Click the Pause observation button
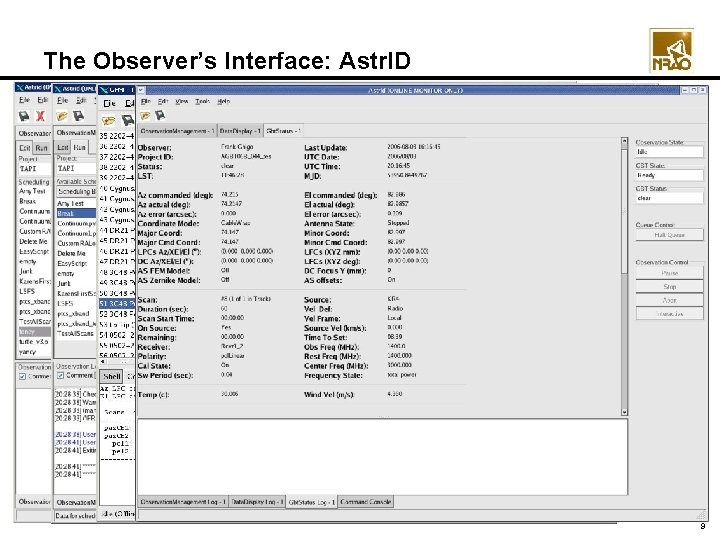 point(669,273)
